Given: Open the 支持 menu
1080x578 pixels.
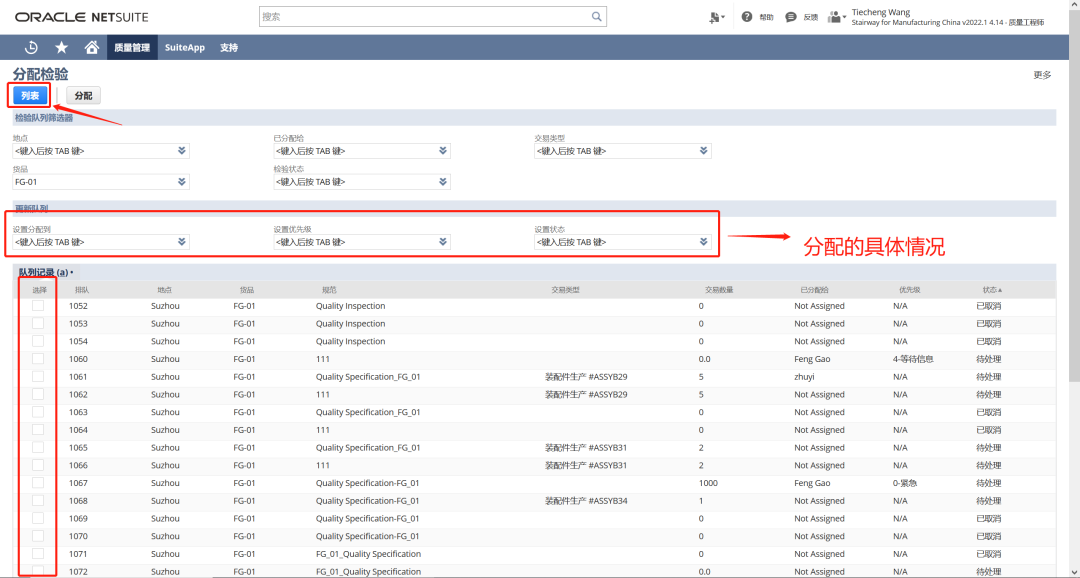Looking at the screenshot, I should pyautogui.click(x=229, y=48).
